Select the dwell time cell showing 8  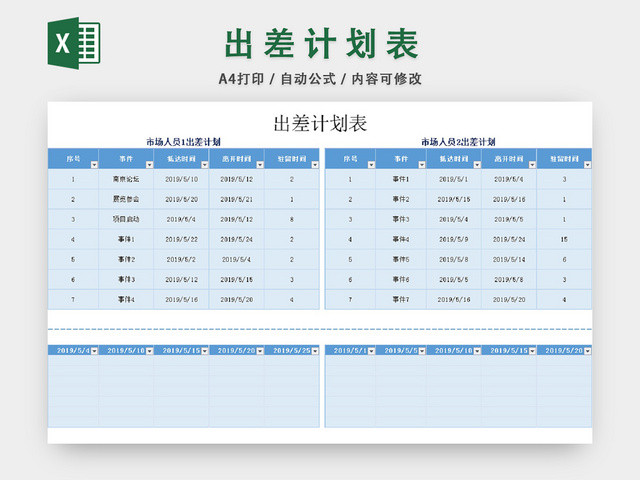click(x=292, y=219)
